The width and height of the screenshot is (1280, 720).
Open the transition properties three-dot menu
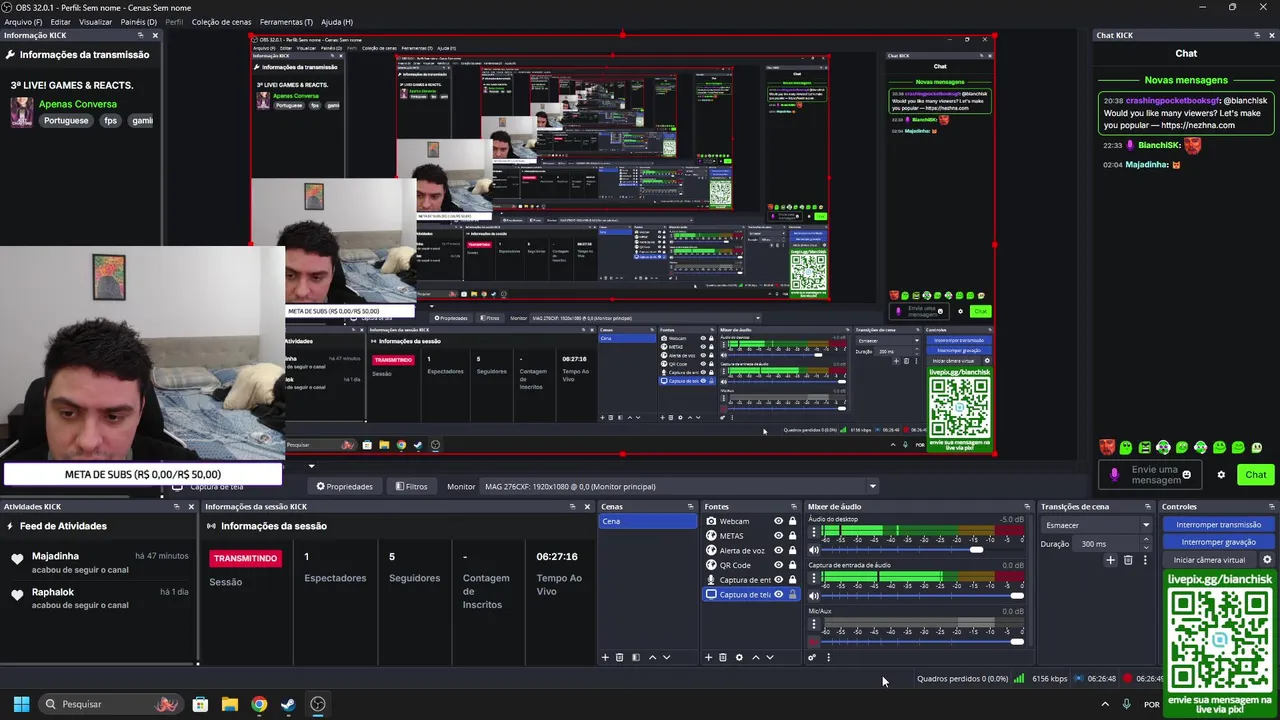coord(1145,560)
